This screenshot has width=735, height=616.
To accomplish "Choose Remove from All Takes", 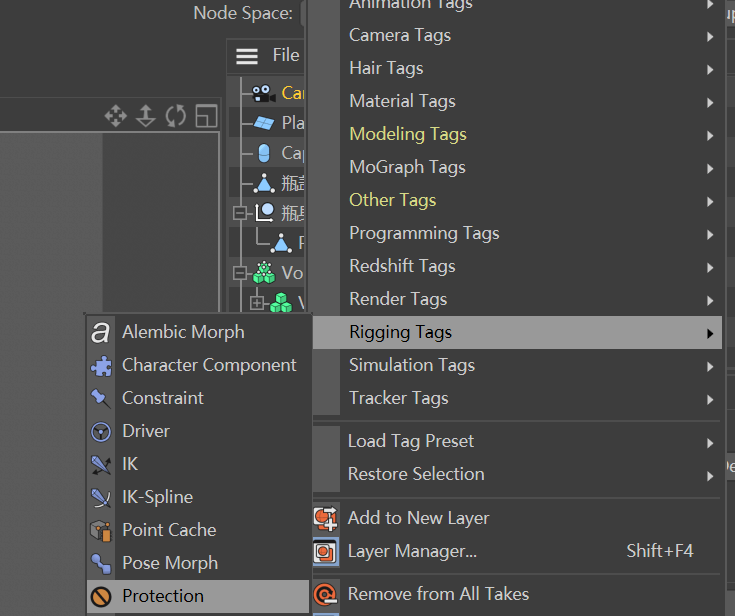I will [517, 594].
